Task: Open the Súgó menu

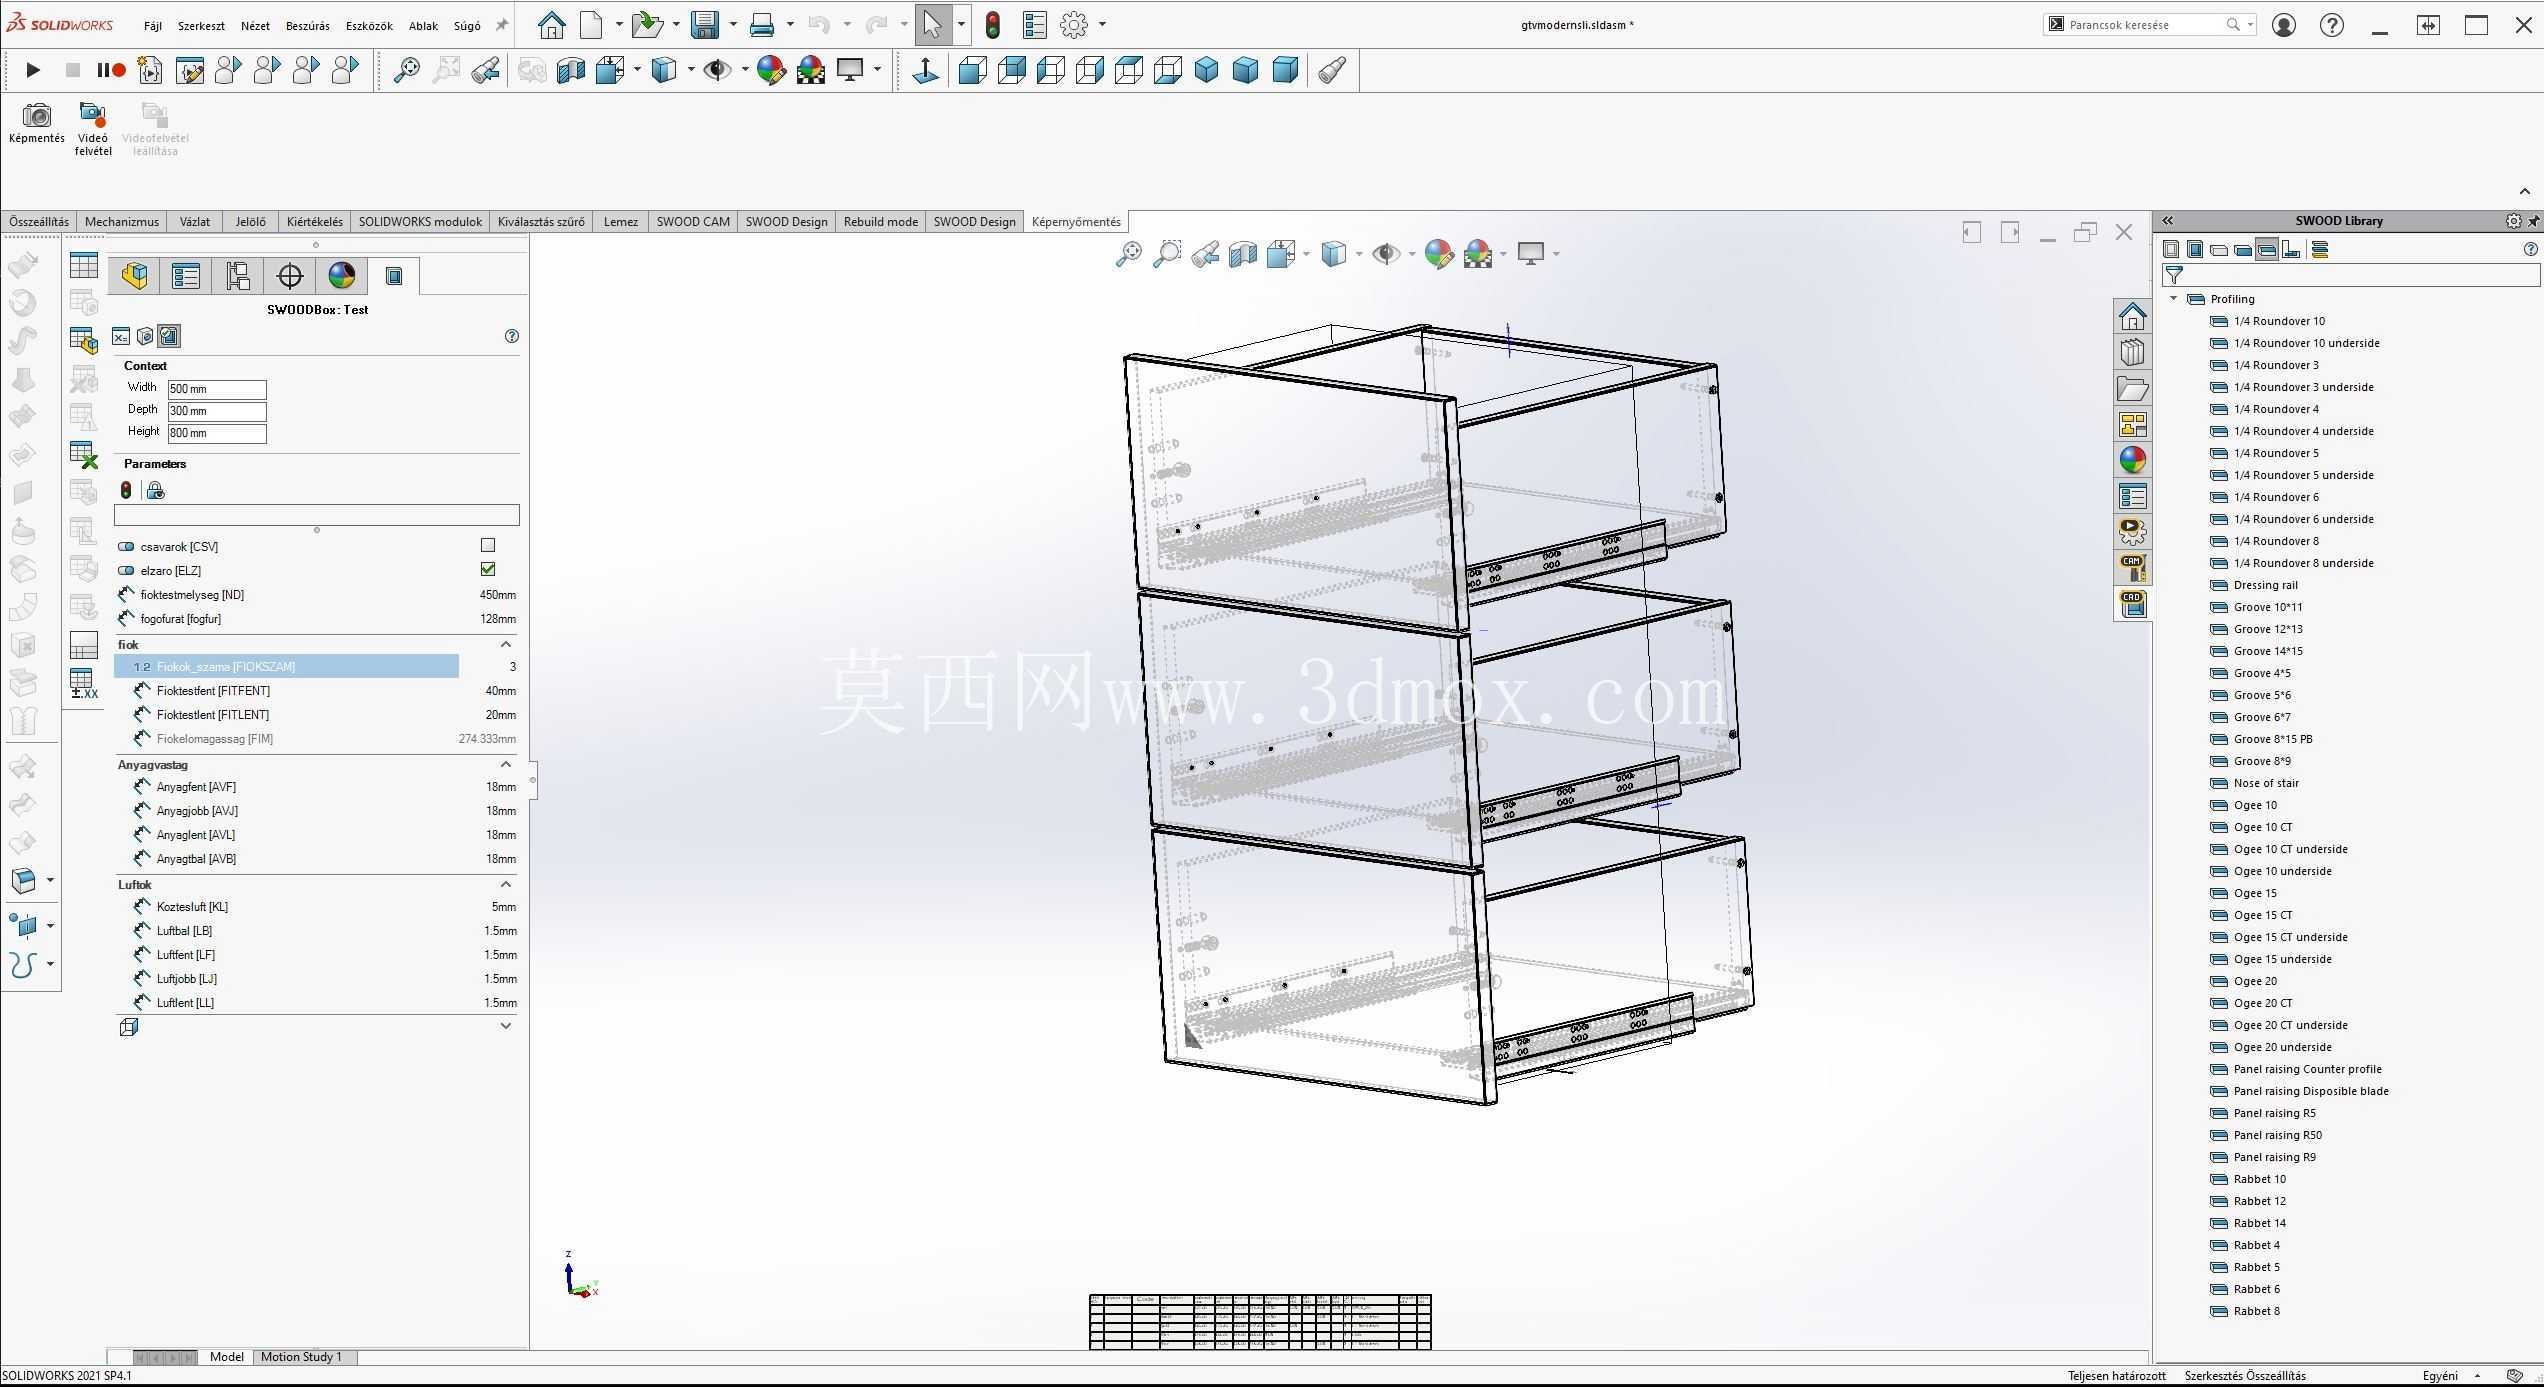Action: click(467, 26)
